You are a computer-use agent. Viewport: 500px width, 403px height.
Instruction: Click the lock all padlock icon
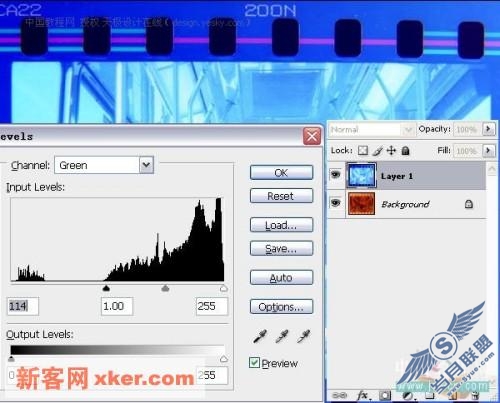point(405,151)
